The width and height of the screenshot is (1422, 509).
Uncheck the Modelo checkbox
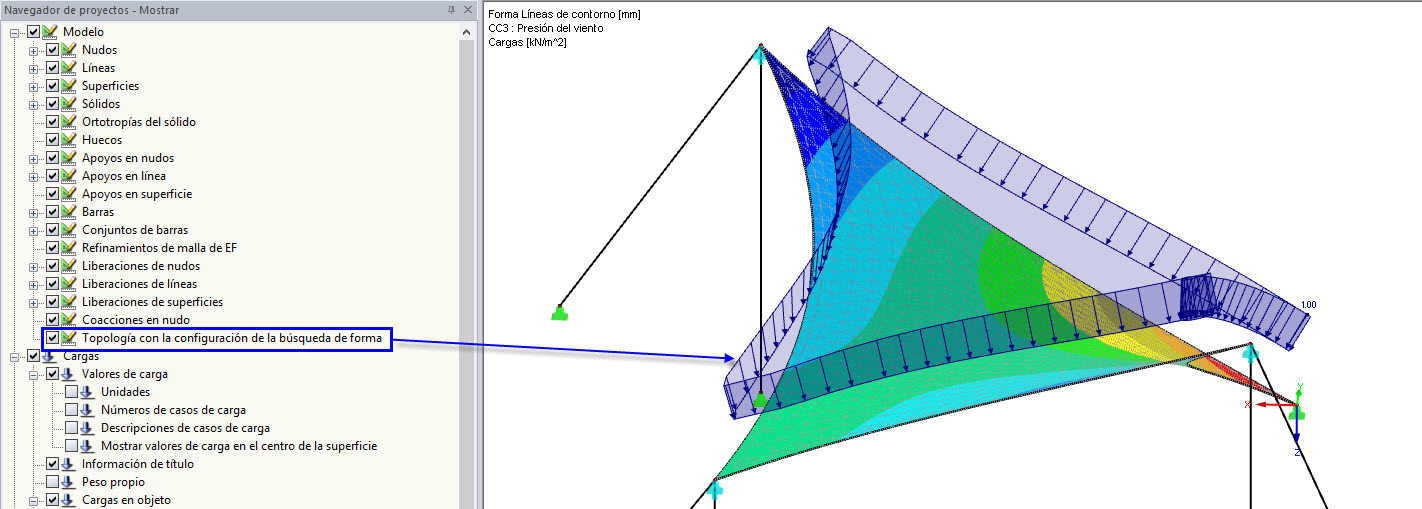click(x=34, y=32)
